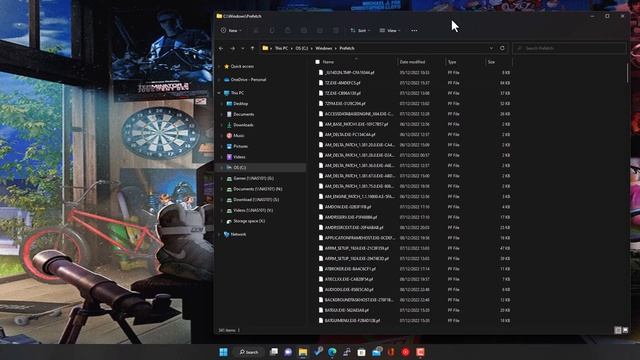Viewport: 640px width, 360px height.
Task: Expand address bar history dropdown
Action: [x=491, y=48]
